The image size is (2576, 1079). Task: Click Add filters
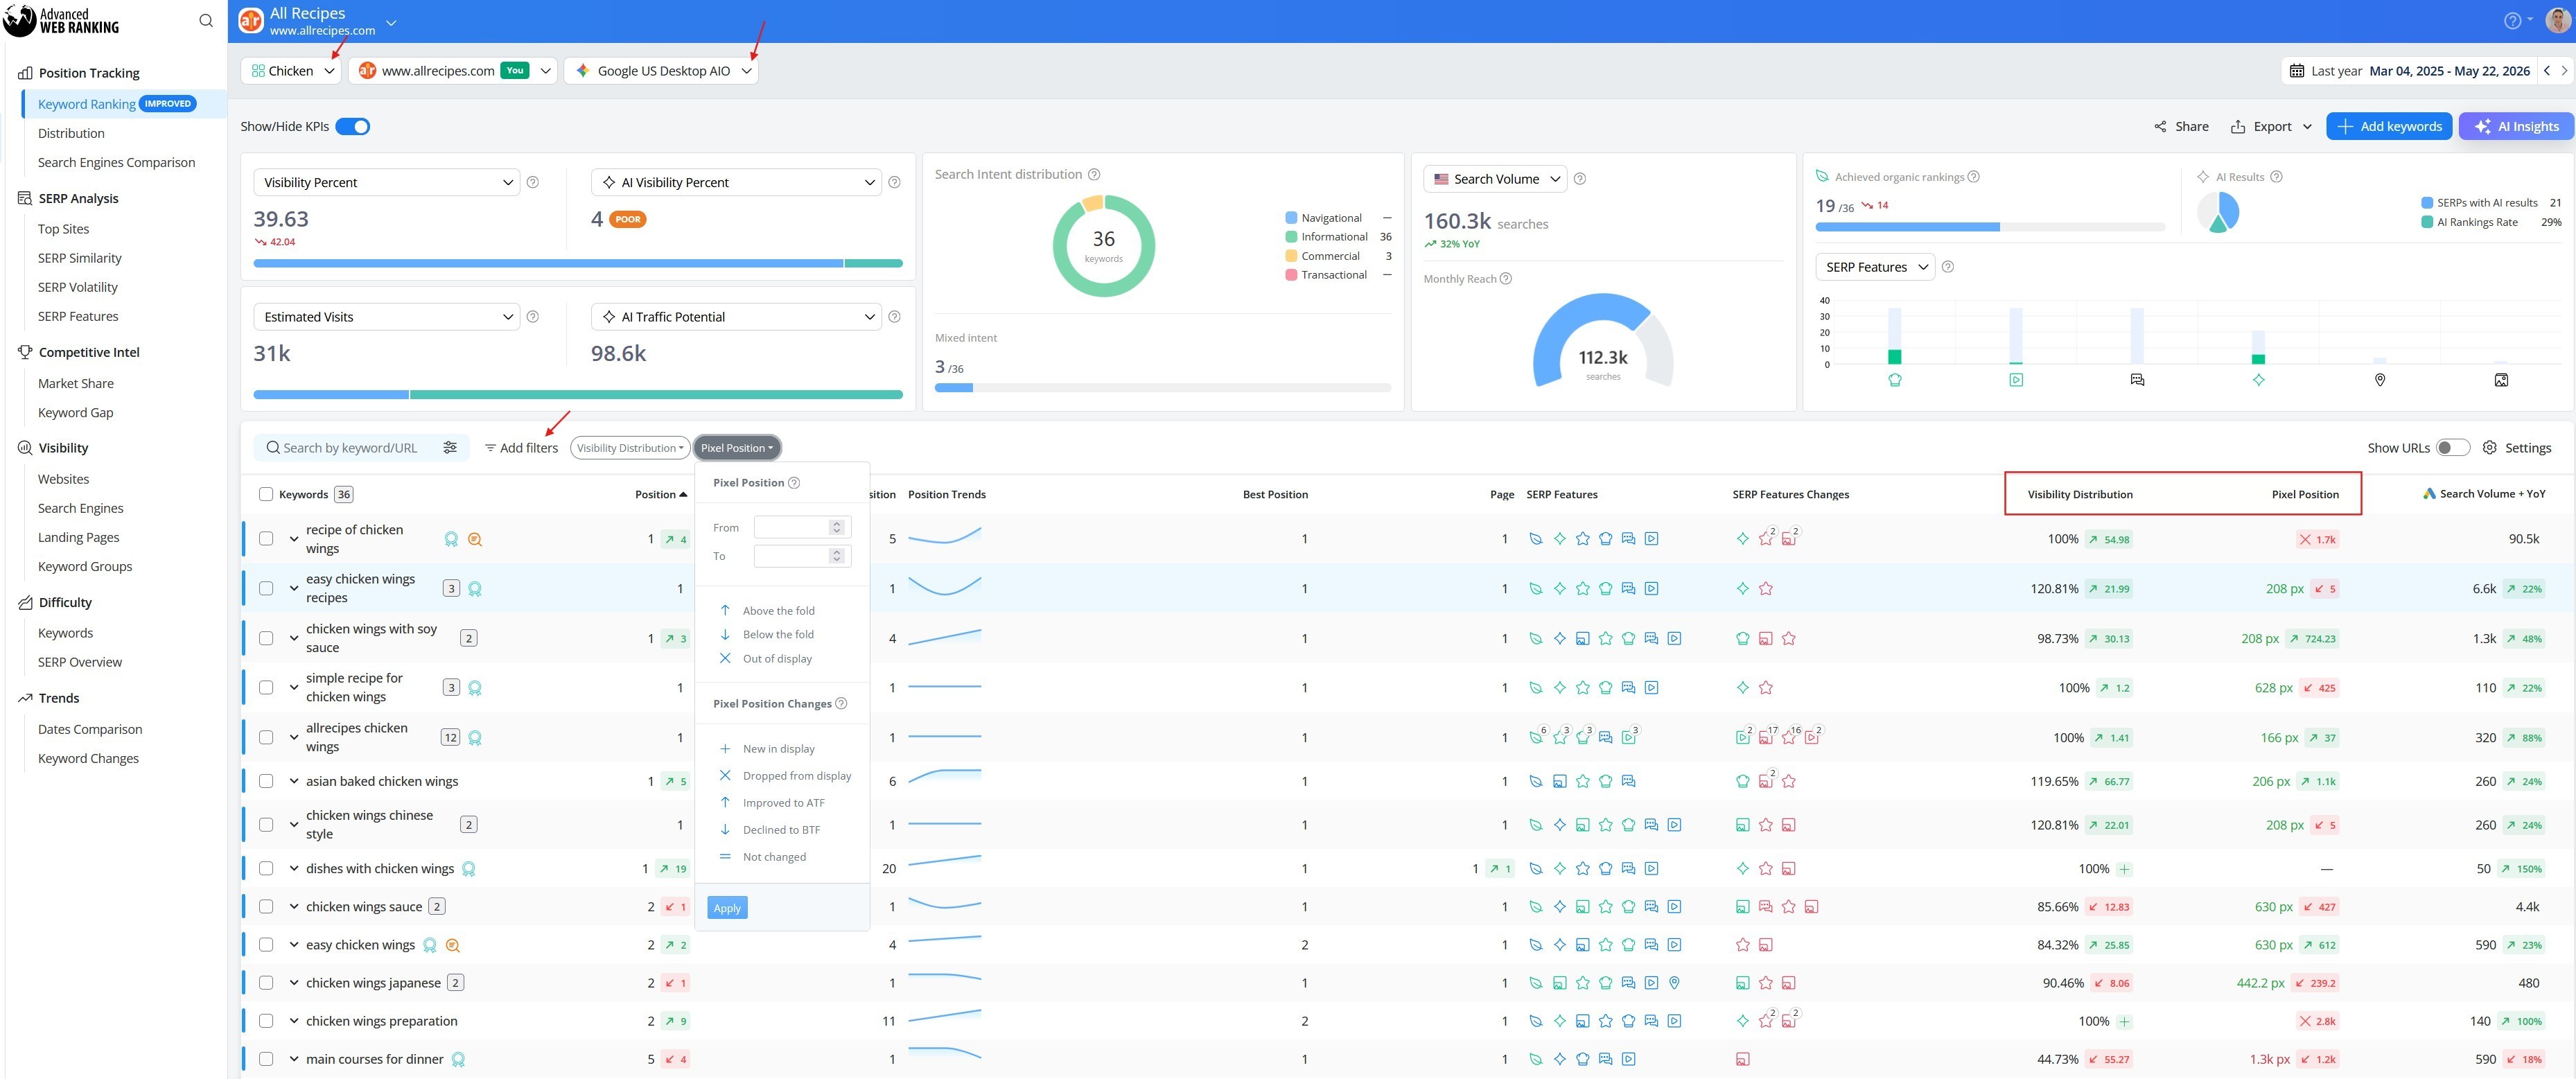521,448
